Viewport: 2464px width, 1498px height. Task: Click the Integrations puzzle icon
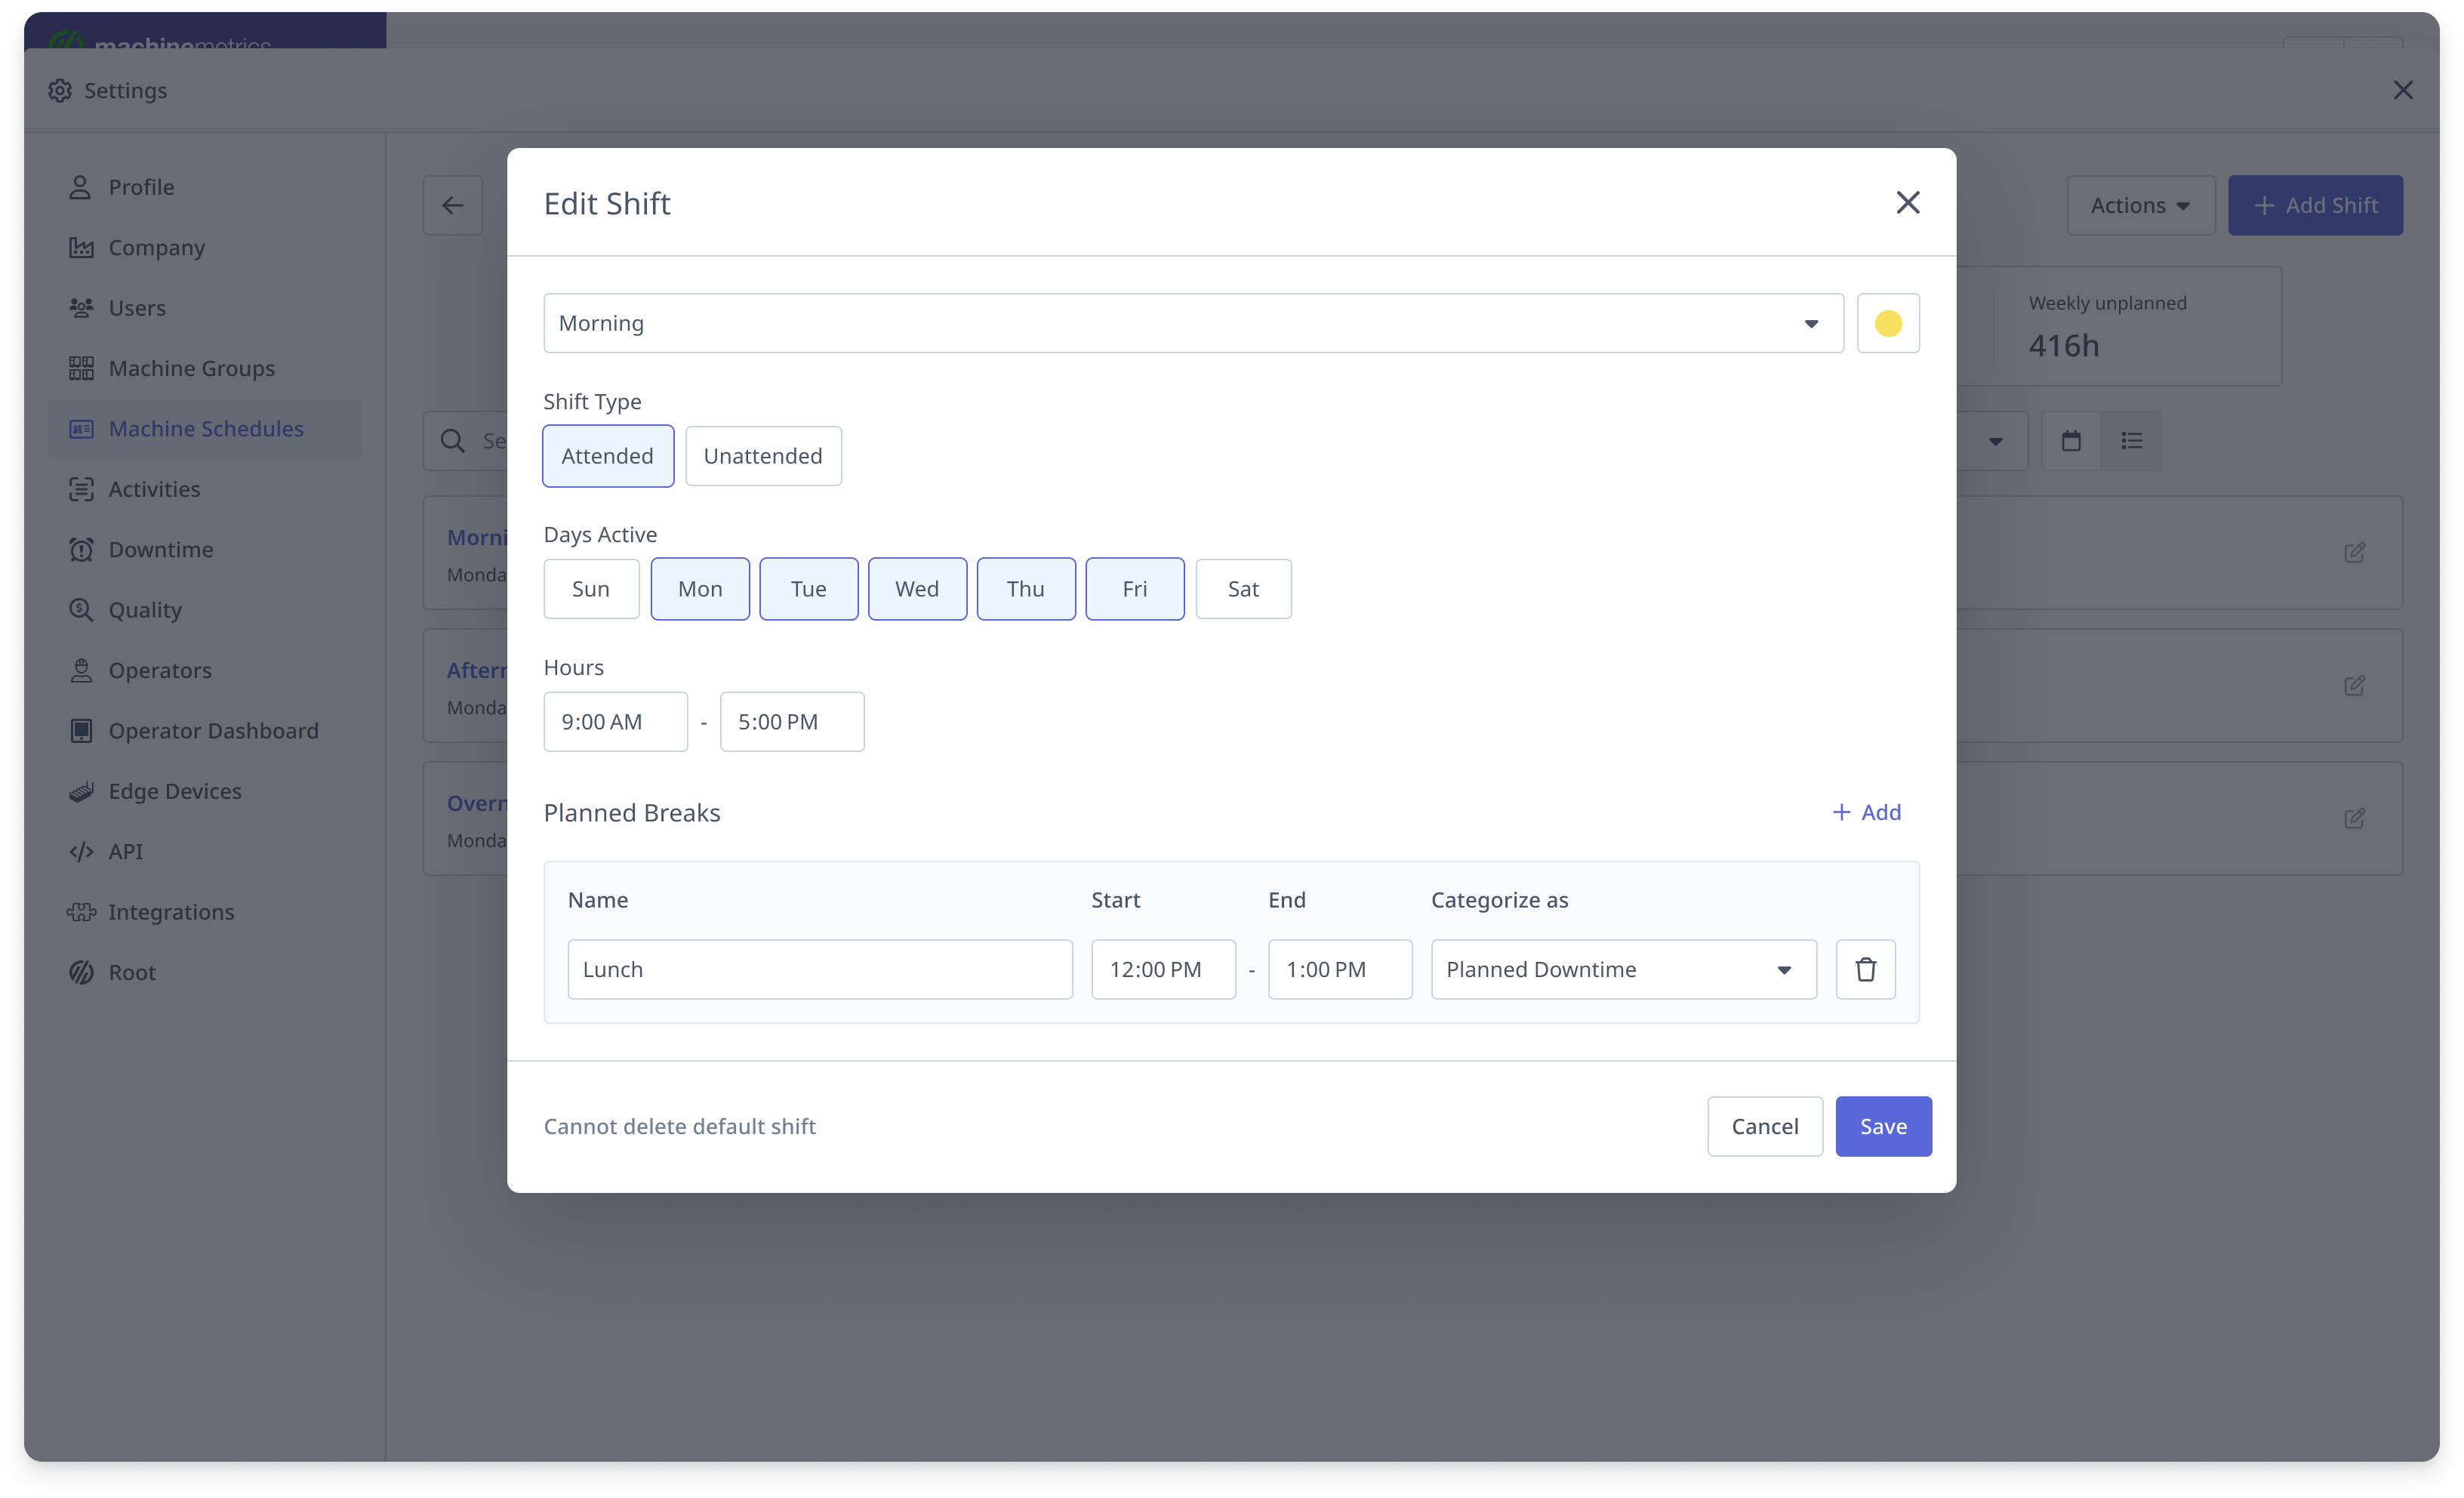coord(80,911)
